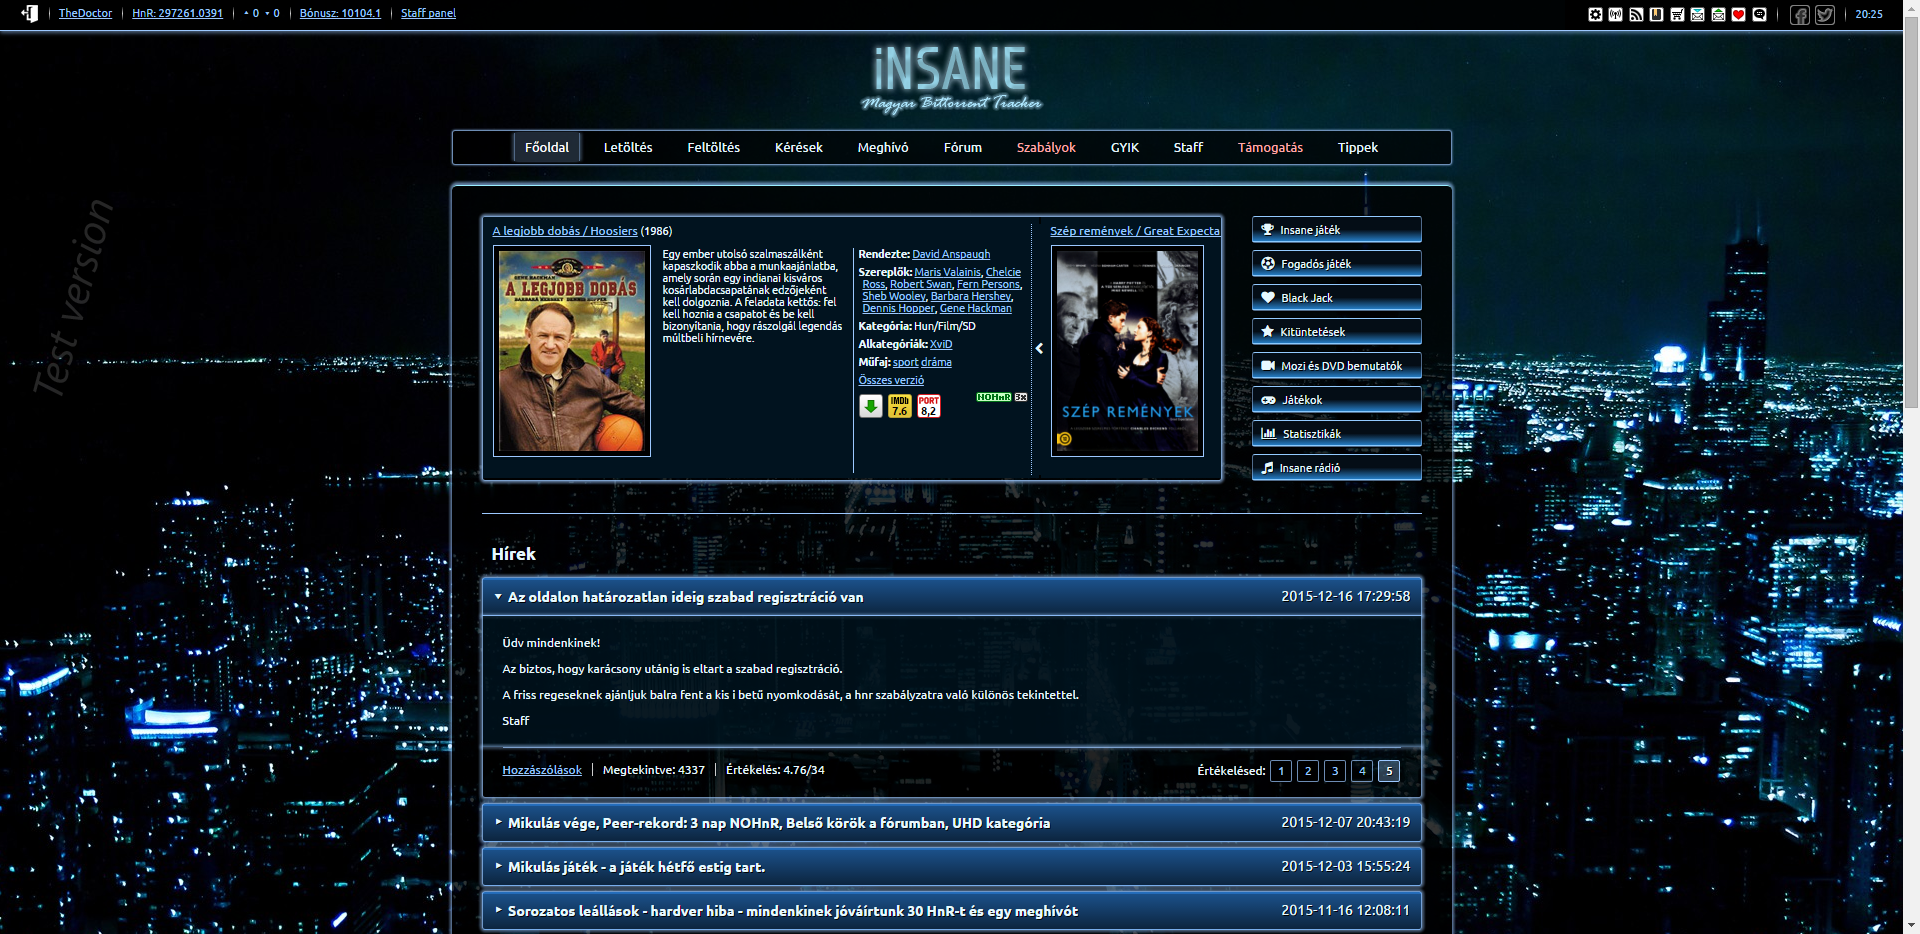This screenshot has width=1920, height=934.
Task: Open the Feltöltés menu item
Action: pyautogui.click(x=714, y=147)
